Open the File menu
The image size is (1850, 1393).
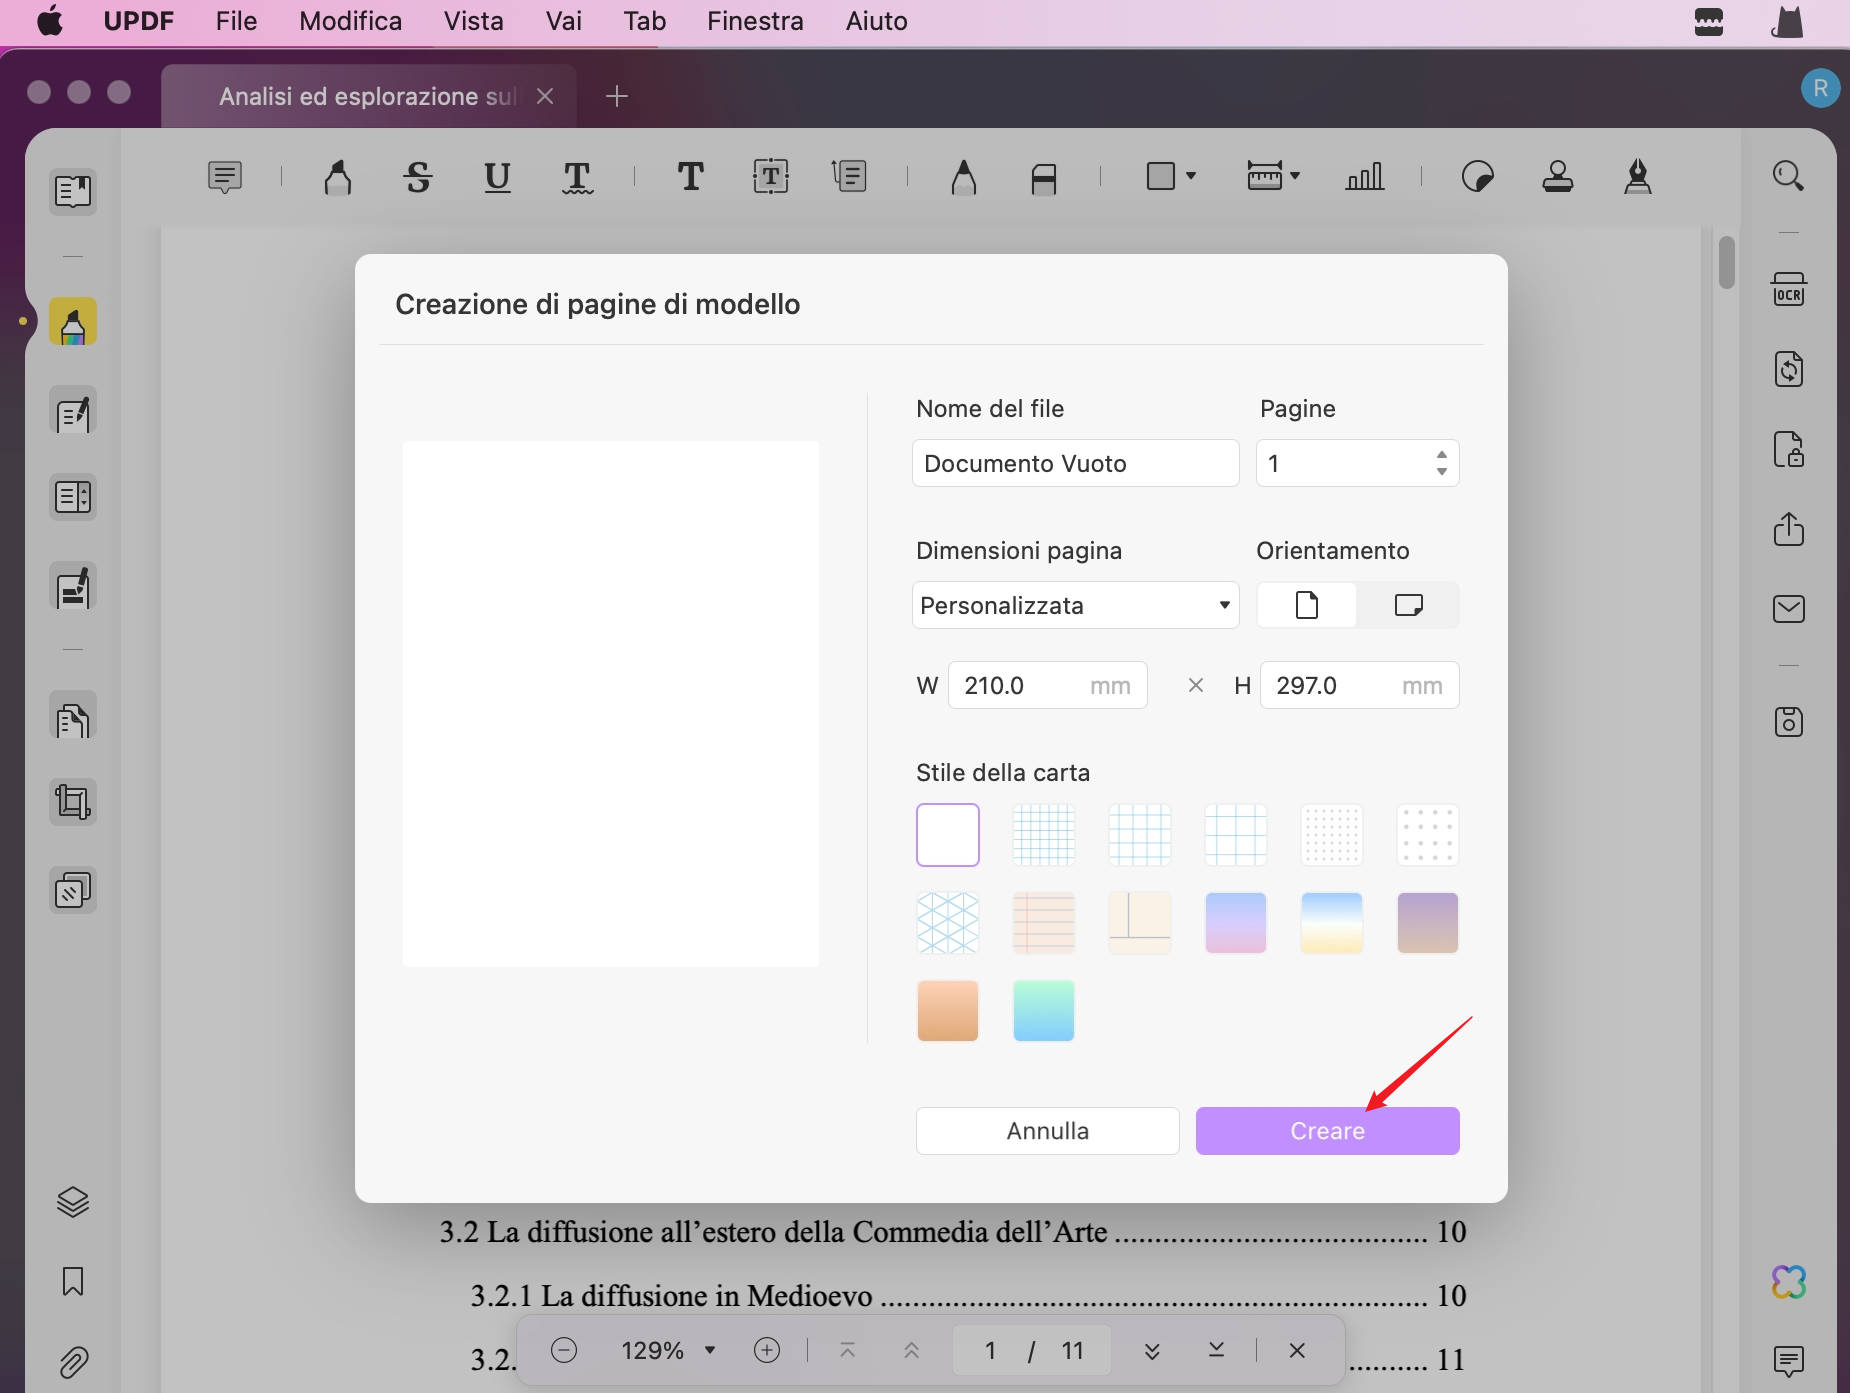point(236,21)
